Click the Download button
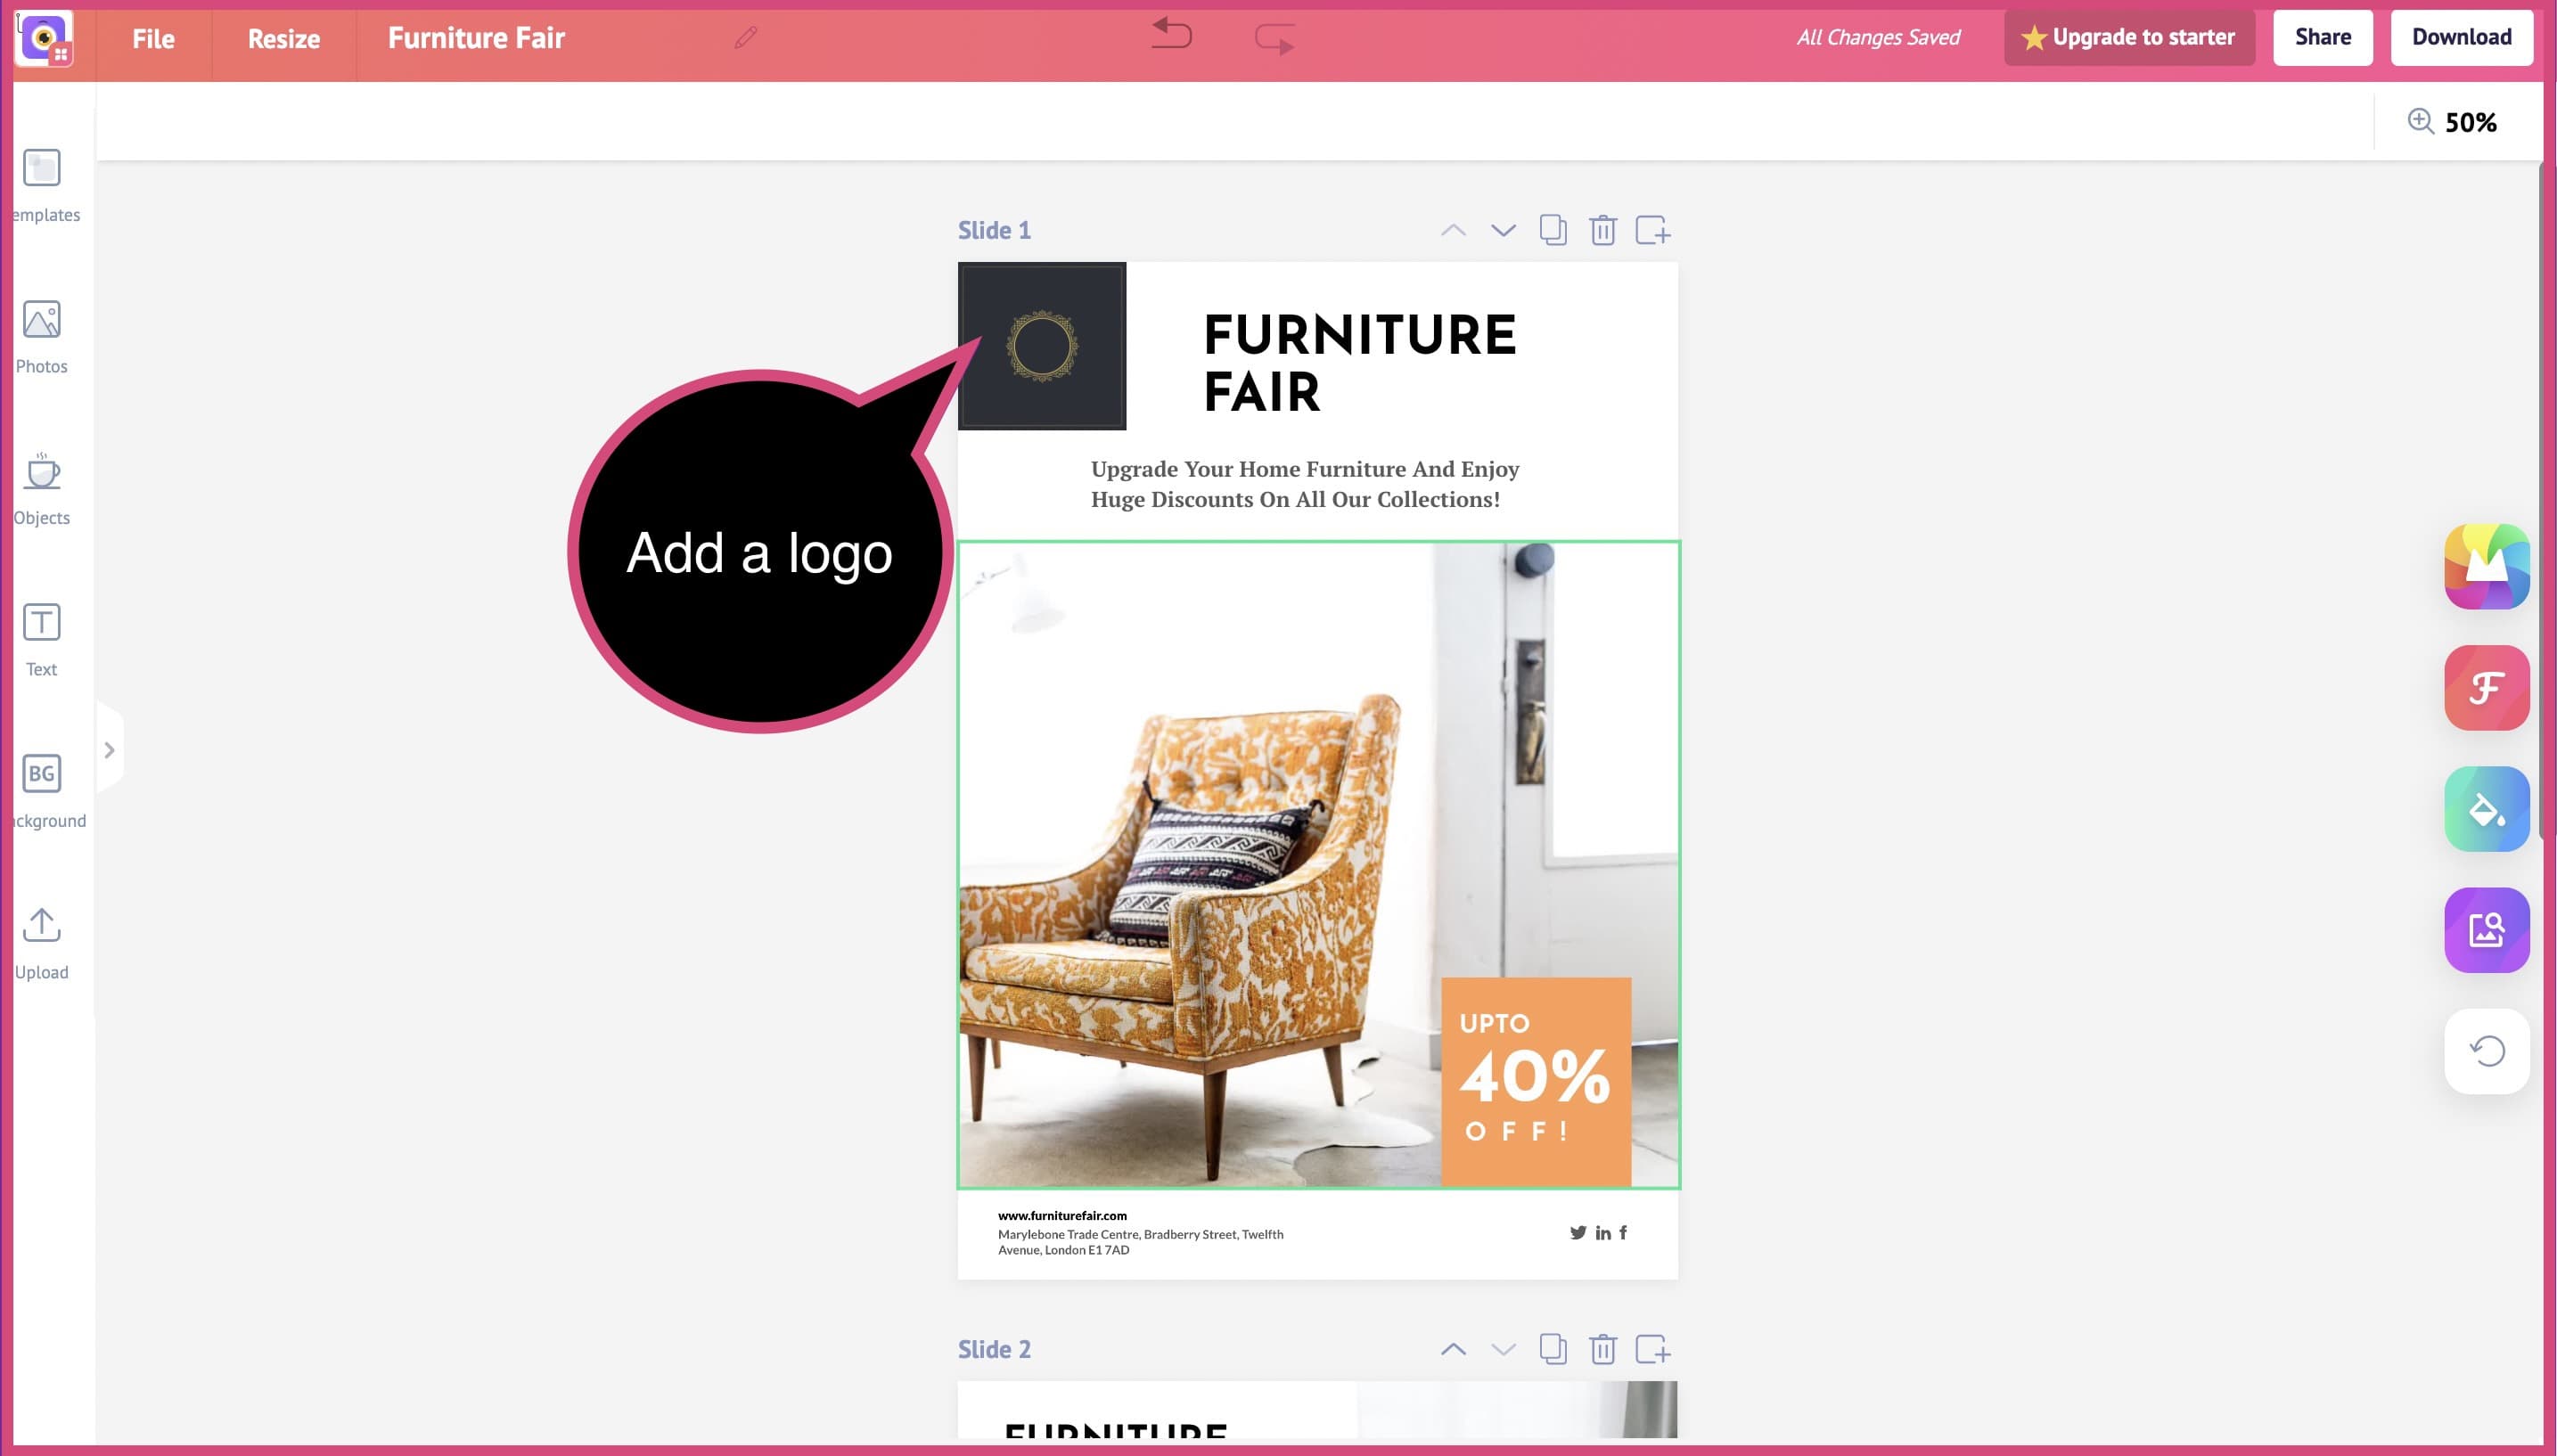 click(x=2459, y=37)
